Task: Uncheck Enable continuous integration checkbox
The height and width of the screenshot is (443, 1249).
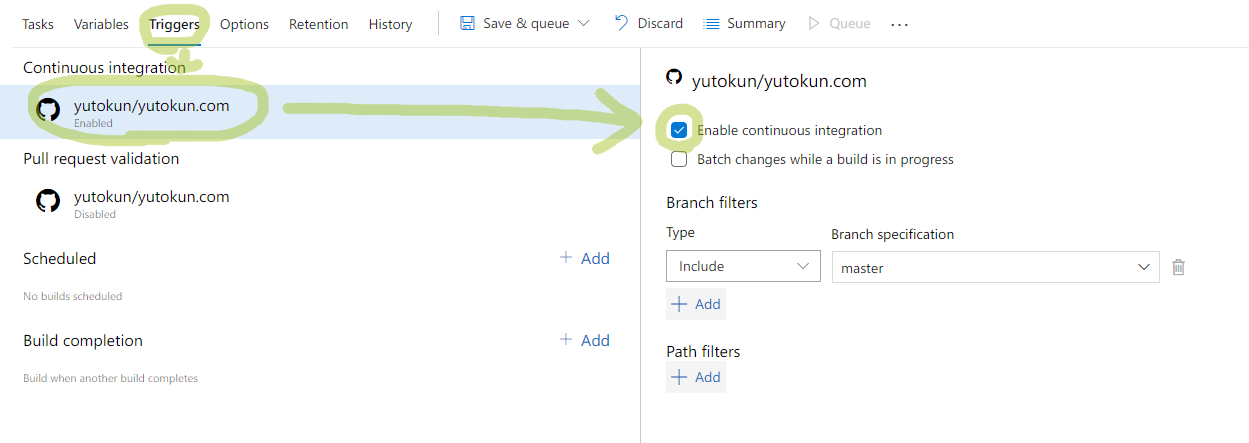Action: point(680,130)
